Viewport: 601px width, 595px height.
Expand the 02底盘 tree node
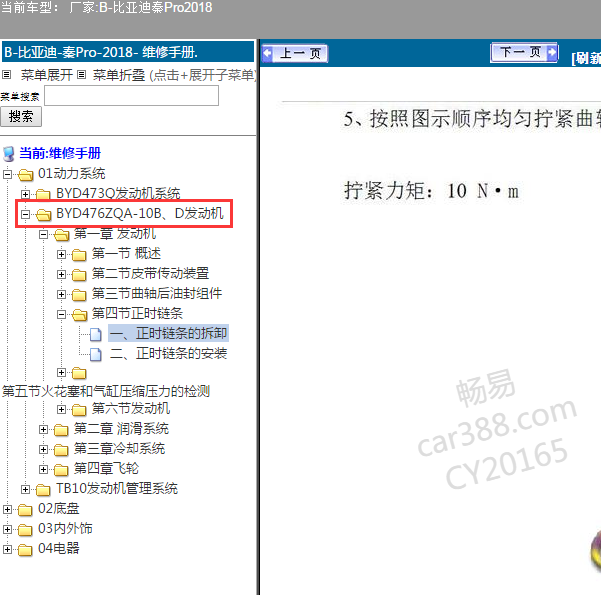coord(7,509)
